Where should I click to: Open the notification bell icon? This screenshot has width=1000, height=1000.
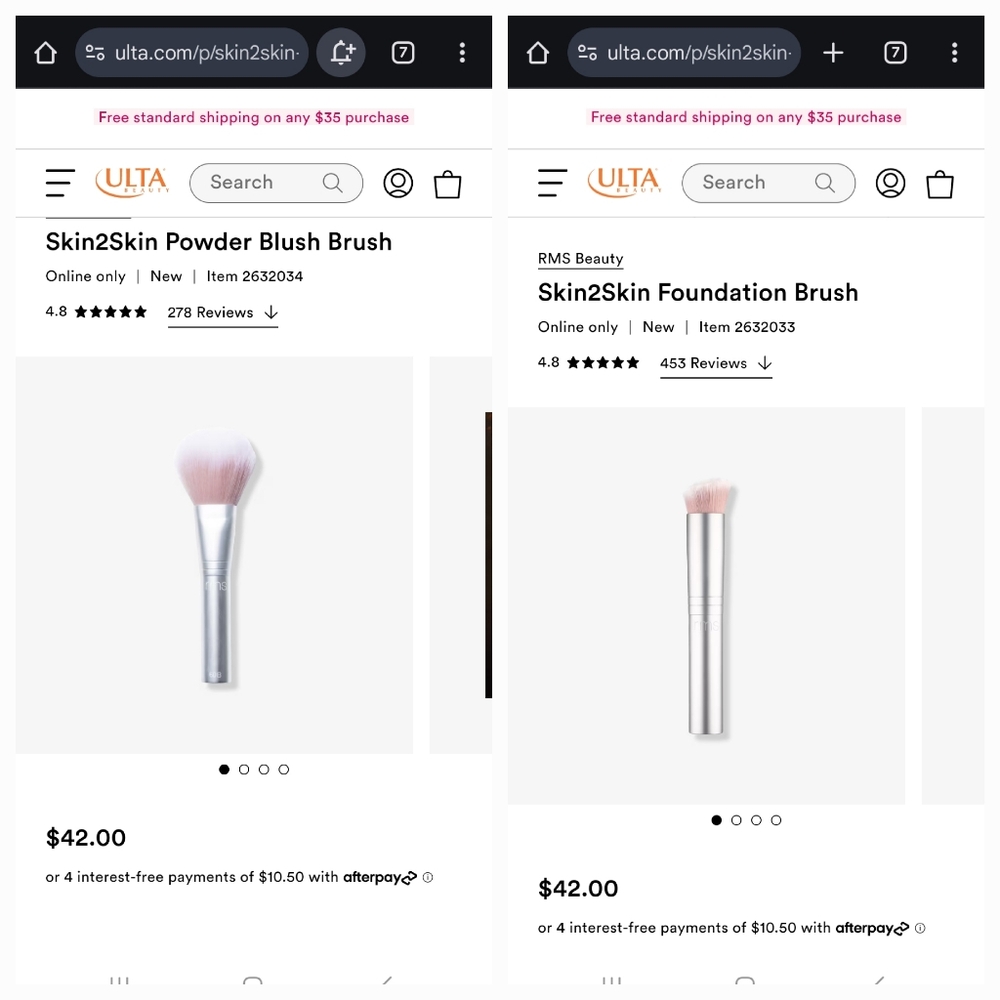341,52
